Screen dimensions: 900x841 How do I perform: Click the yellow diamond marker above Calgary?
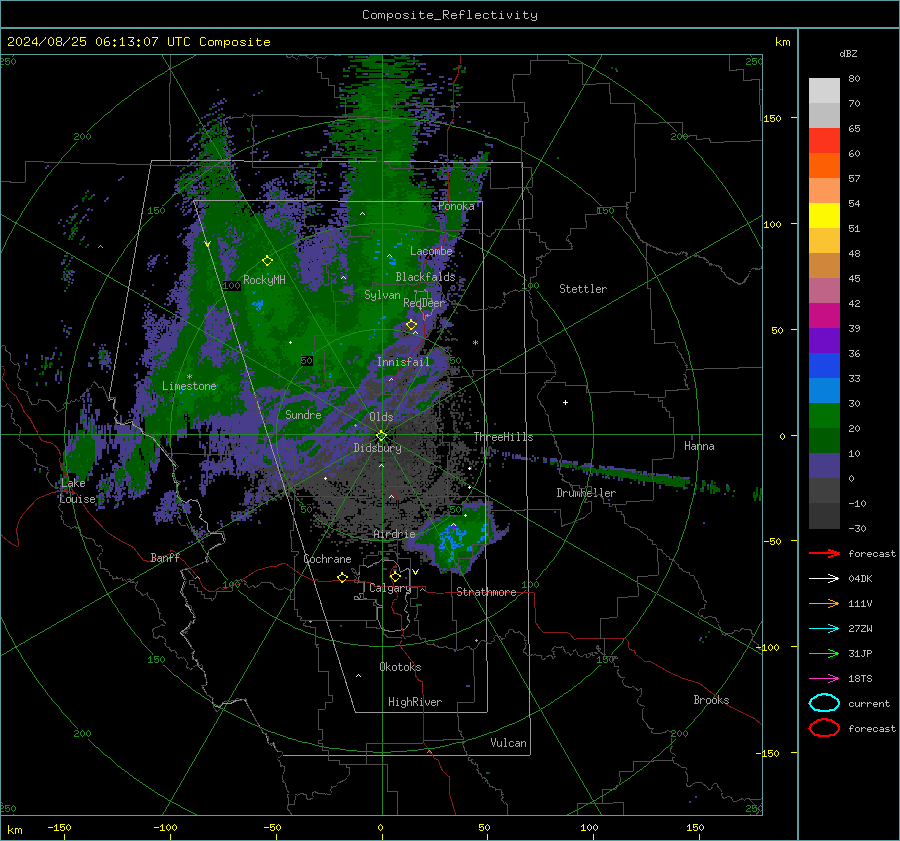tap(395, 576)
